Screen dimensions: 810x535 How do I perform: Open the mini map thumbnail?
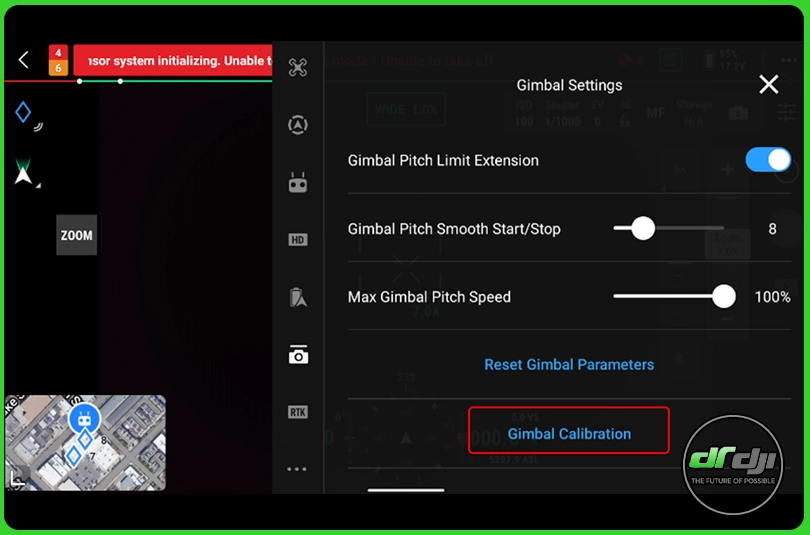[85, 441]
